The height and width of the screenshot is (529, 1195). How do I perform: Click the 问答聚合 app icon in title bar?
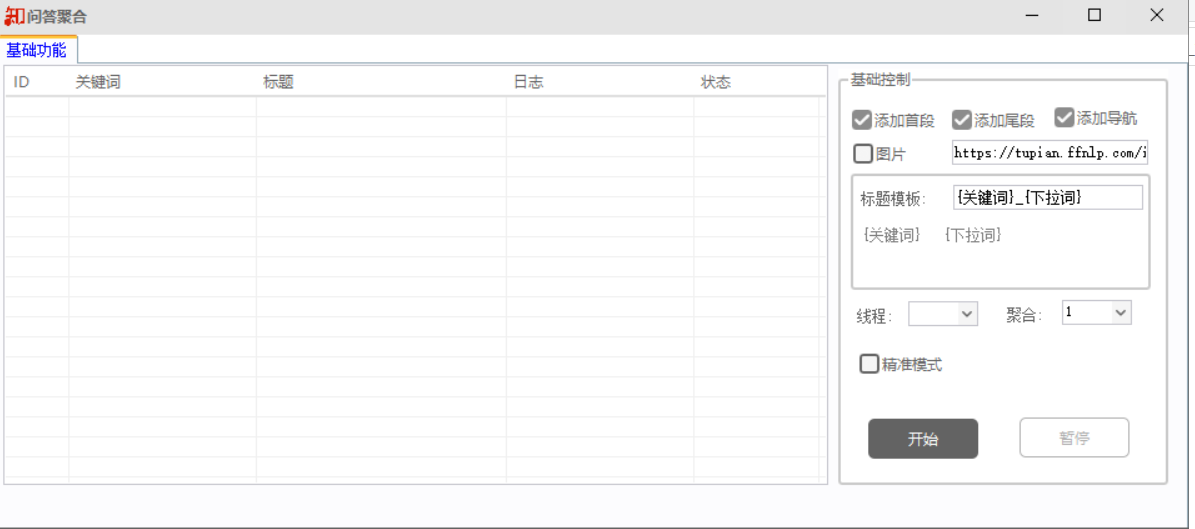tap(14, 15)
